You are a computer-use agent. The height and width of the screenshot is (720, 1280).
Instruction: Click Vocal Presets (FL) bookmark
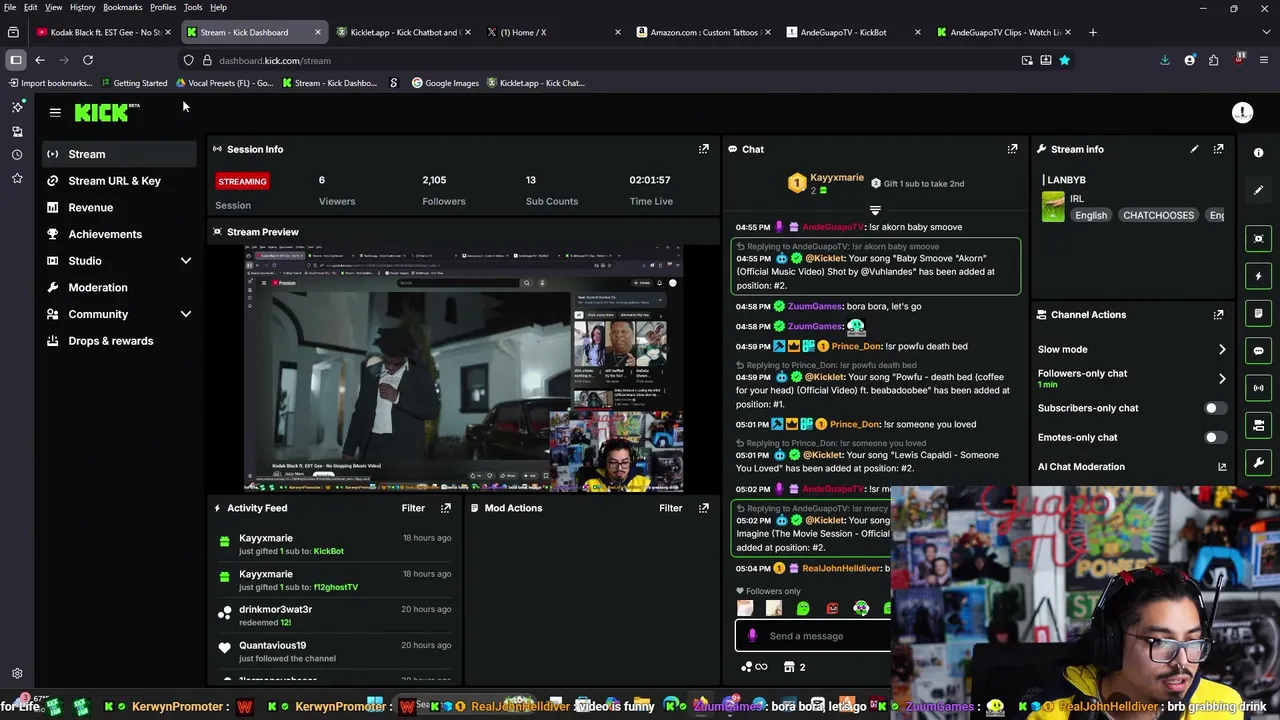223,83
